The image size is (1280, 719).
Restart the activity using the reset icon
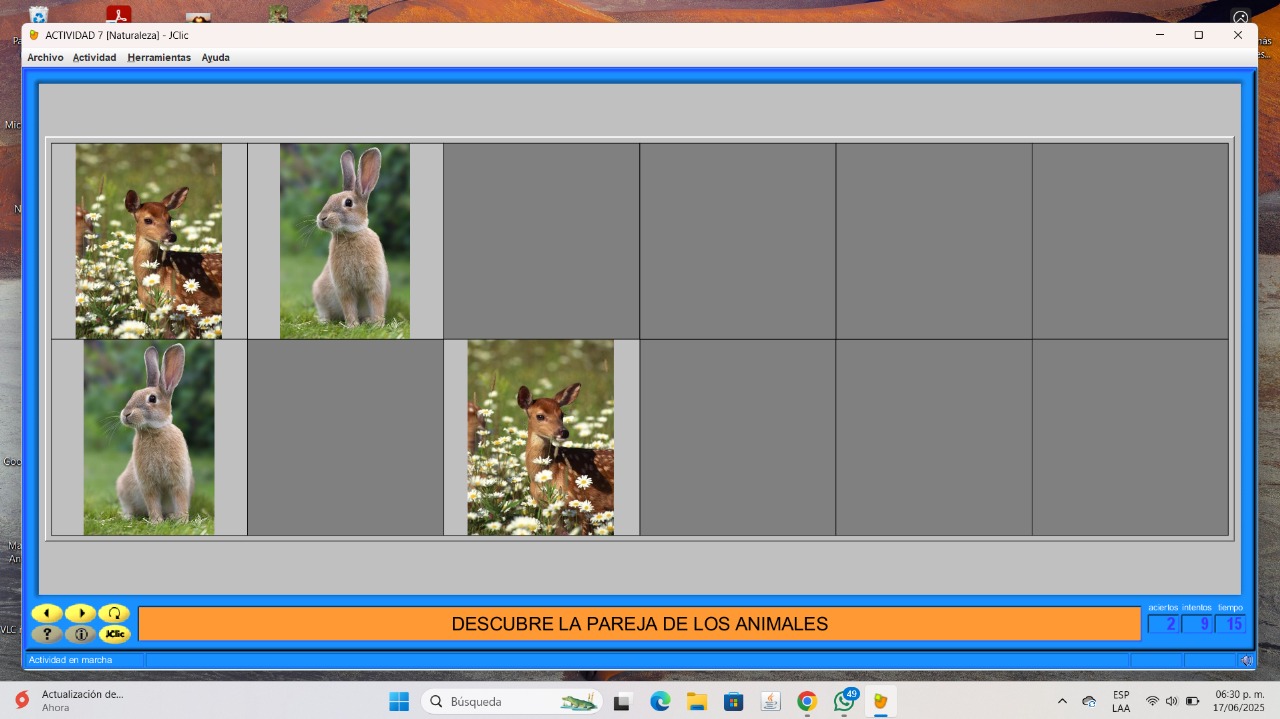[x=114, y=613]
